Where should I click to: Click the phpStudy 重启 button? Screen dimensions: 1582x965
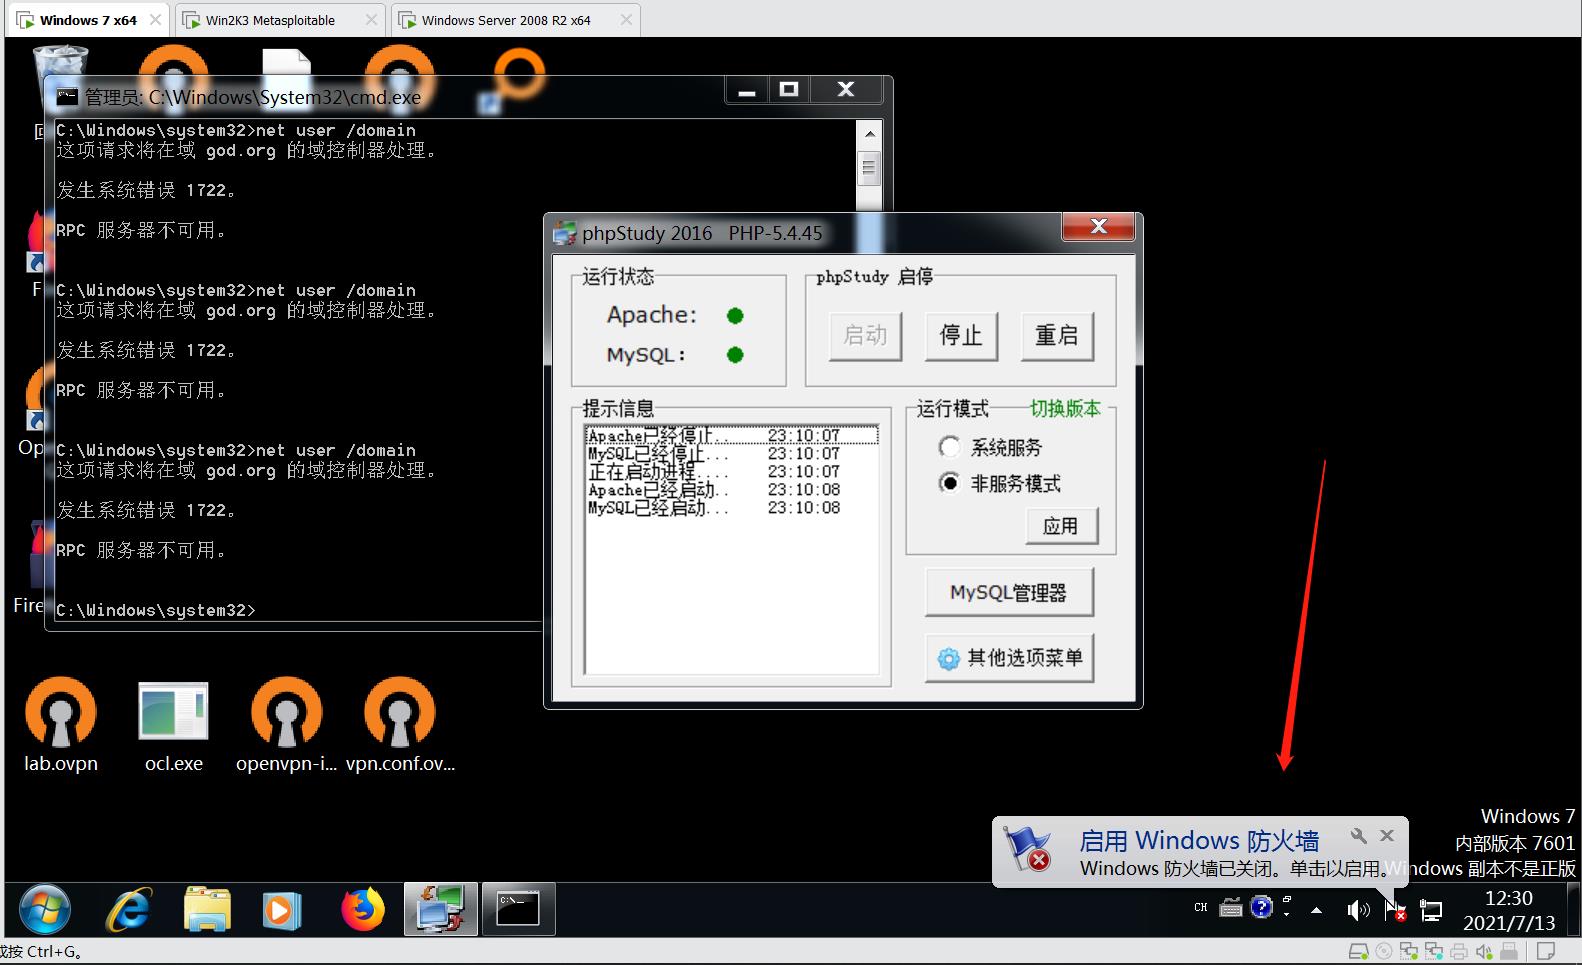pos(1057,335)
